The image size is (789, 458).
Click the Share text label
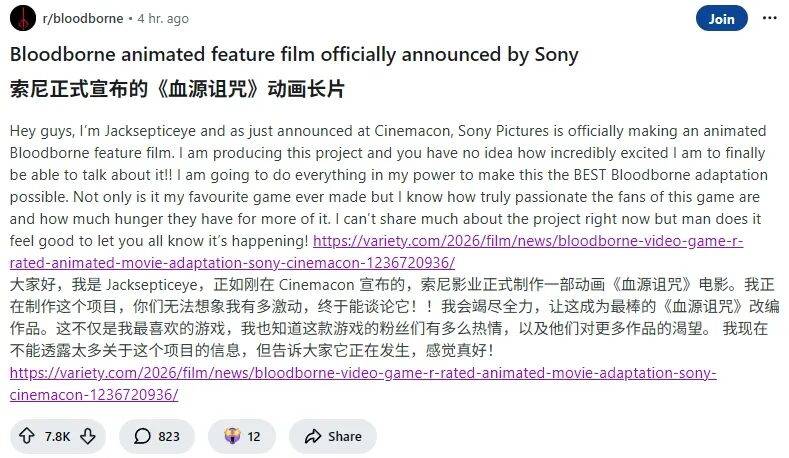click(x=345, y=436)
